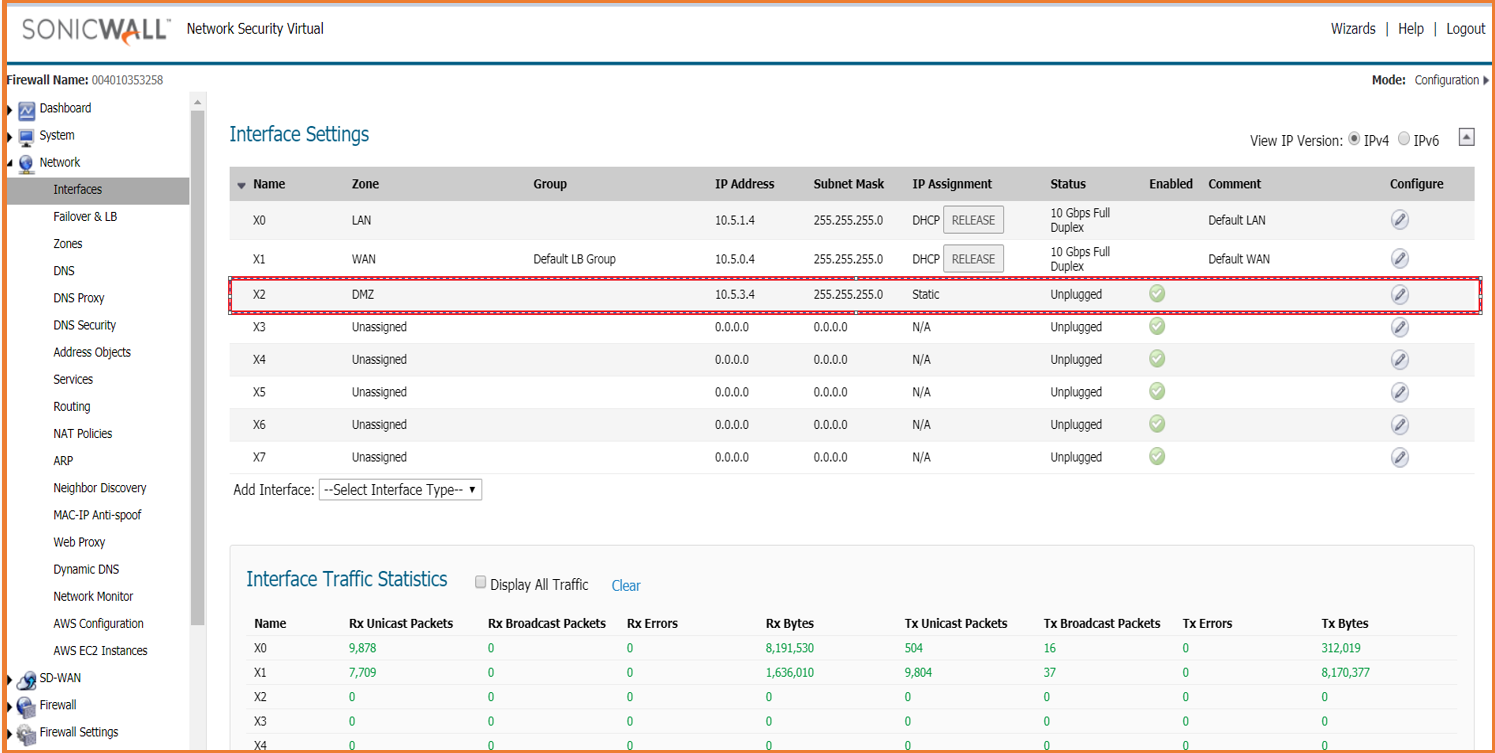
Task: Open the Wizards link
Action: pos(1353,29)
